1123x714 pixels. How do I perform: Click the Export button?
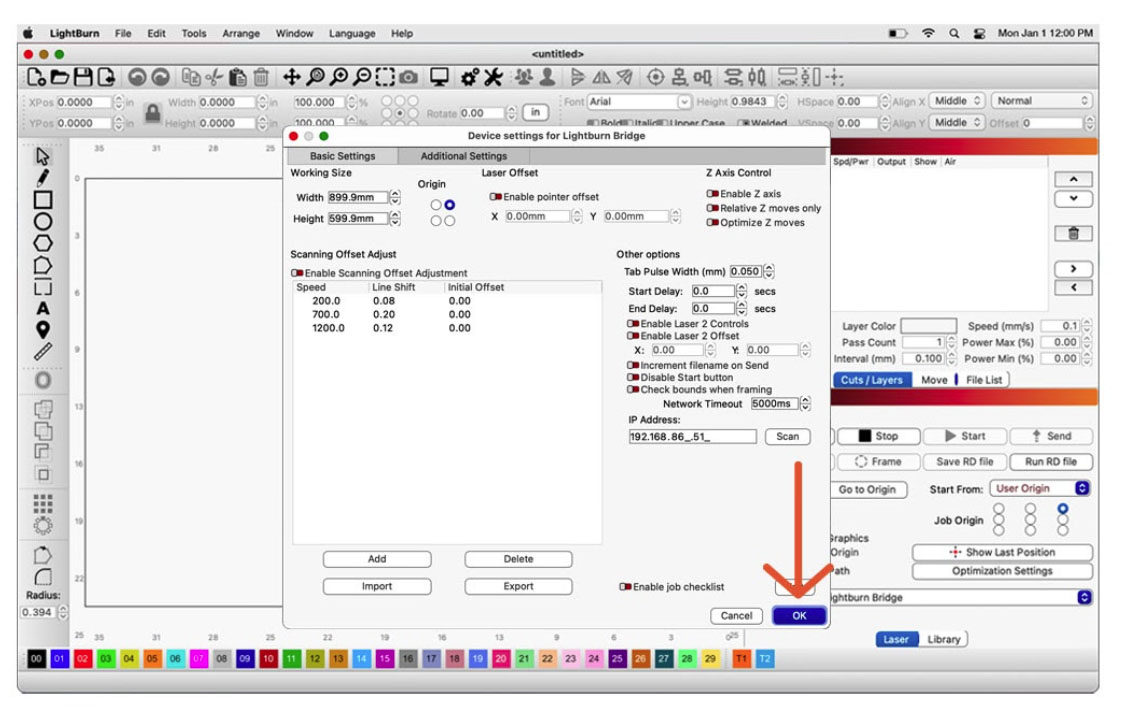click(x=518, y=586)
